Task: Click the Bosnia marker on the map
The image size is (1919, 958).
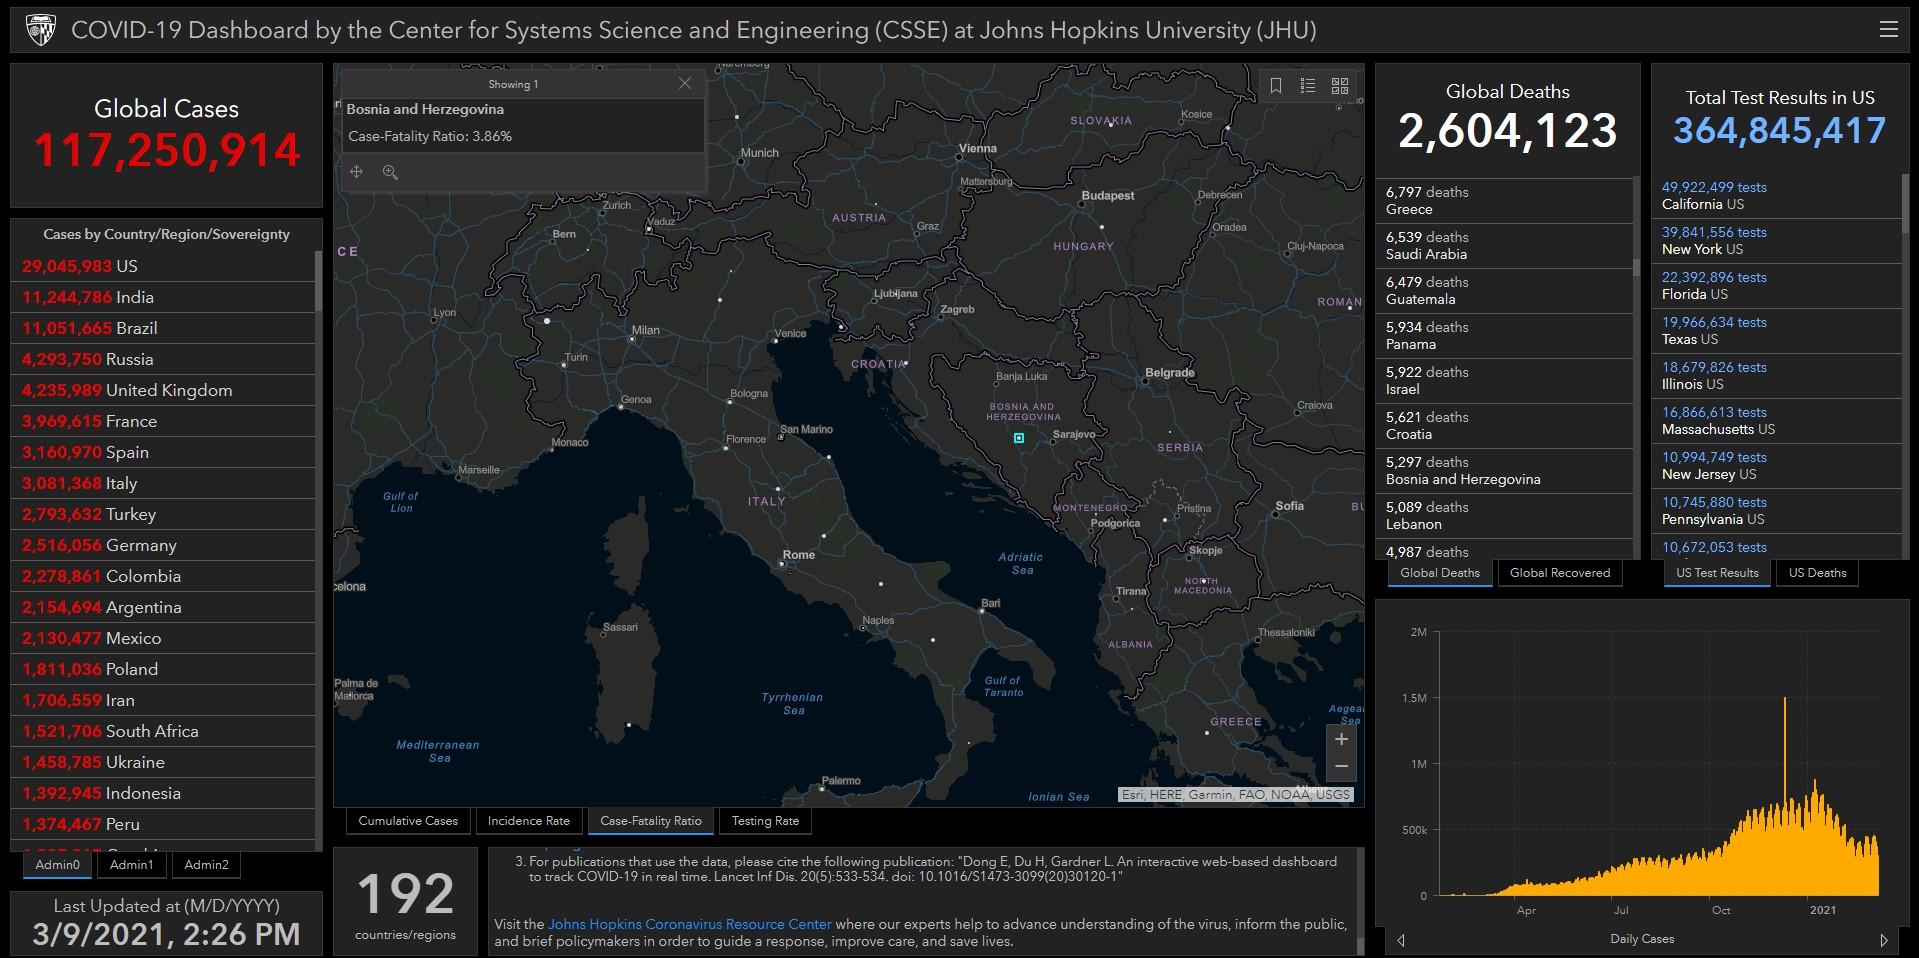Action: pos(1019,438)
